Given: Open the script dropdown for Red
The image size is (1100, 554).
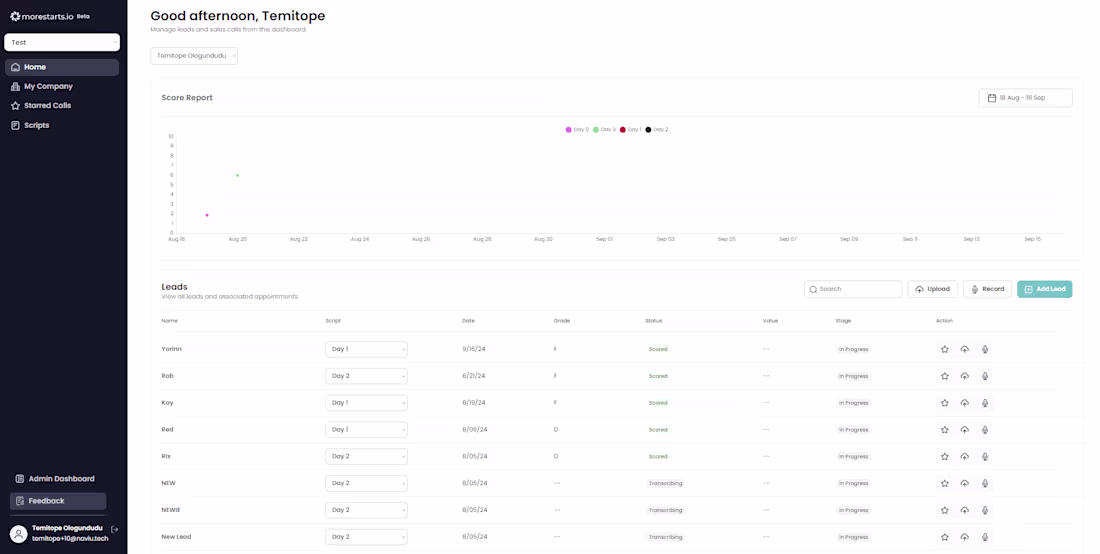Looking at the screenshot, I should pyautogui.click(x=366, y=430).
